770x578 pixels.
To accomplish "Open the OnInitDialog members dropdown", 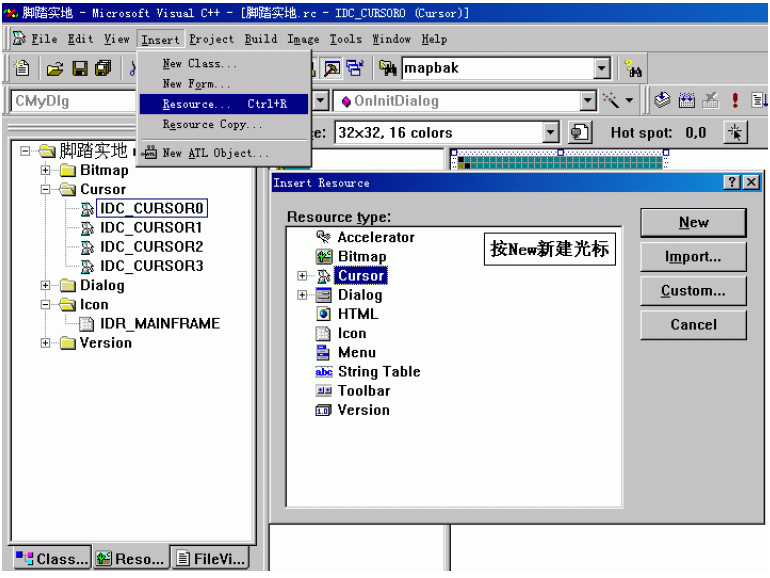I will [x=588, y=101].
